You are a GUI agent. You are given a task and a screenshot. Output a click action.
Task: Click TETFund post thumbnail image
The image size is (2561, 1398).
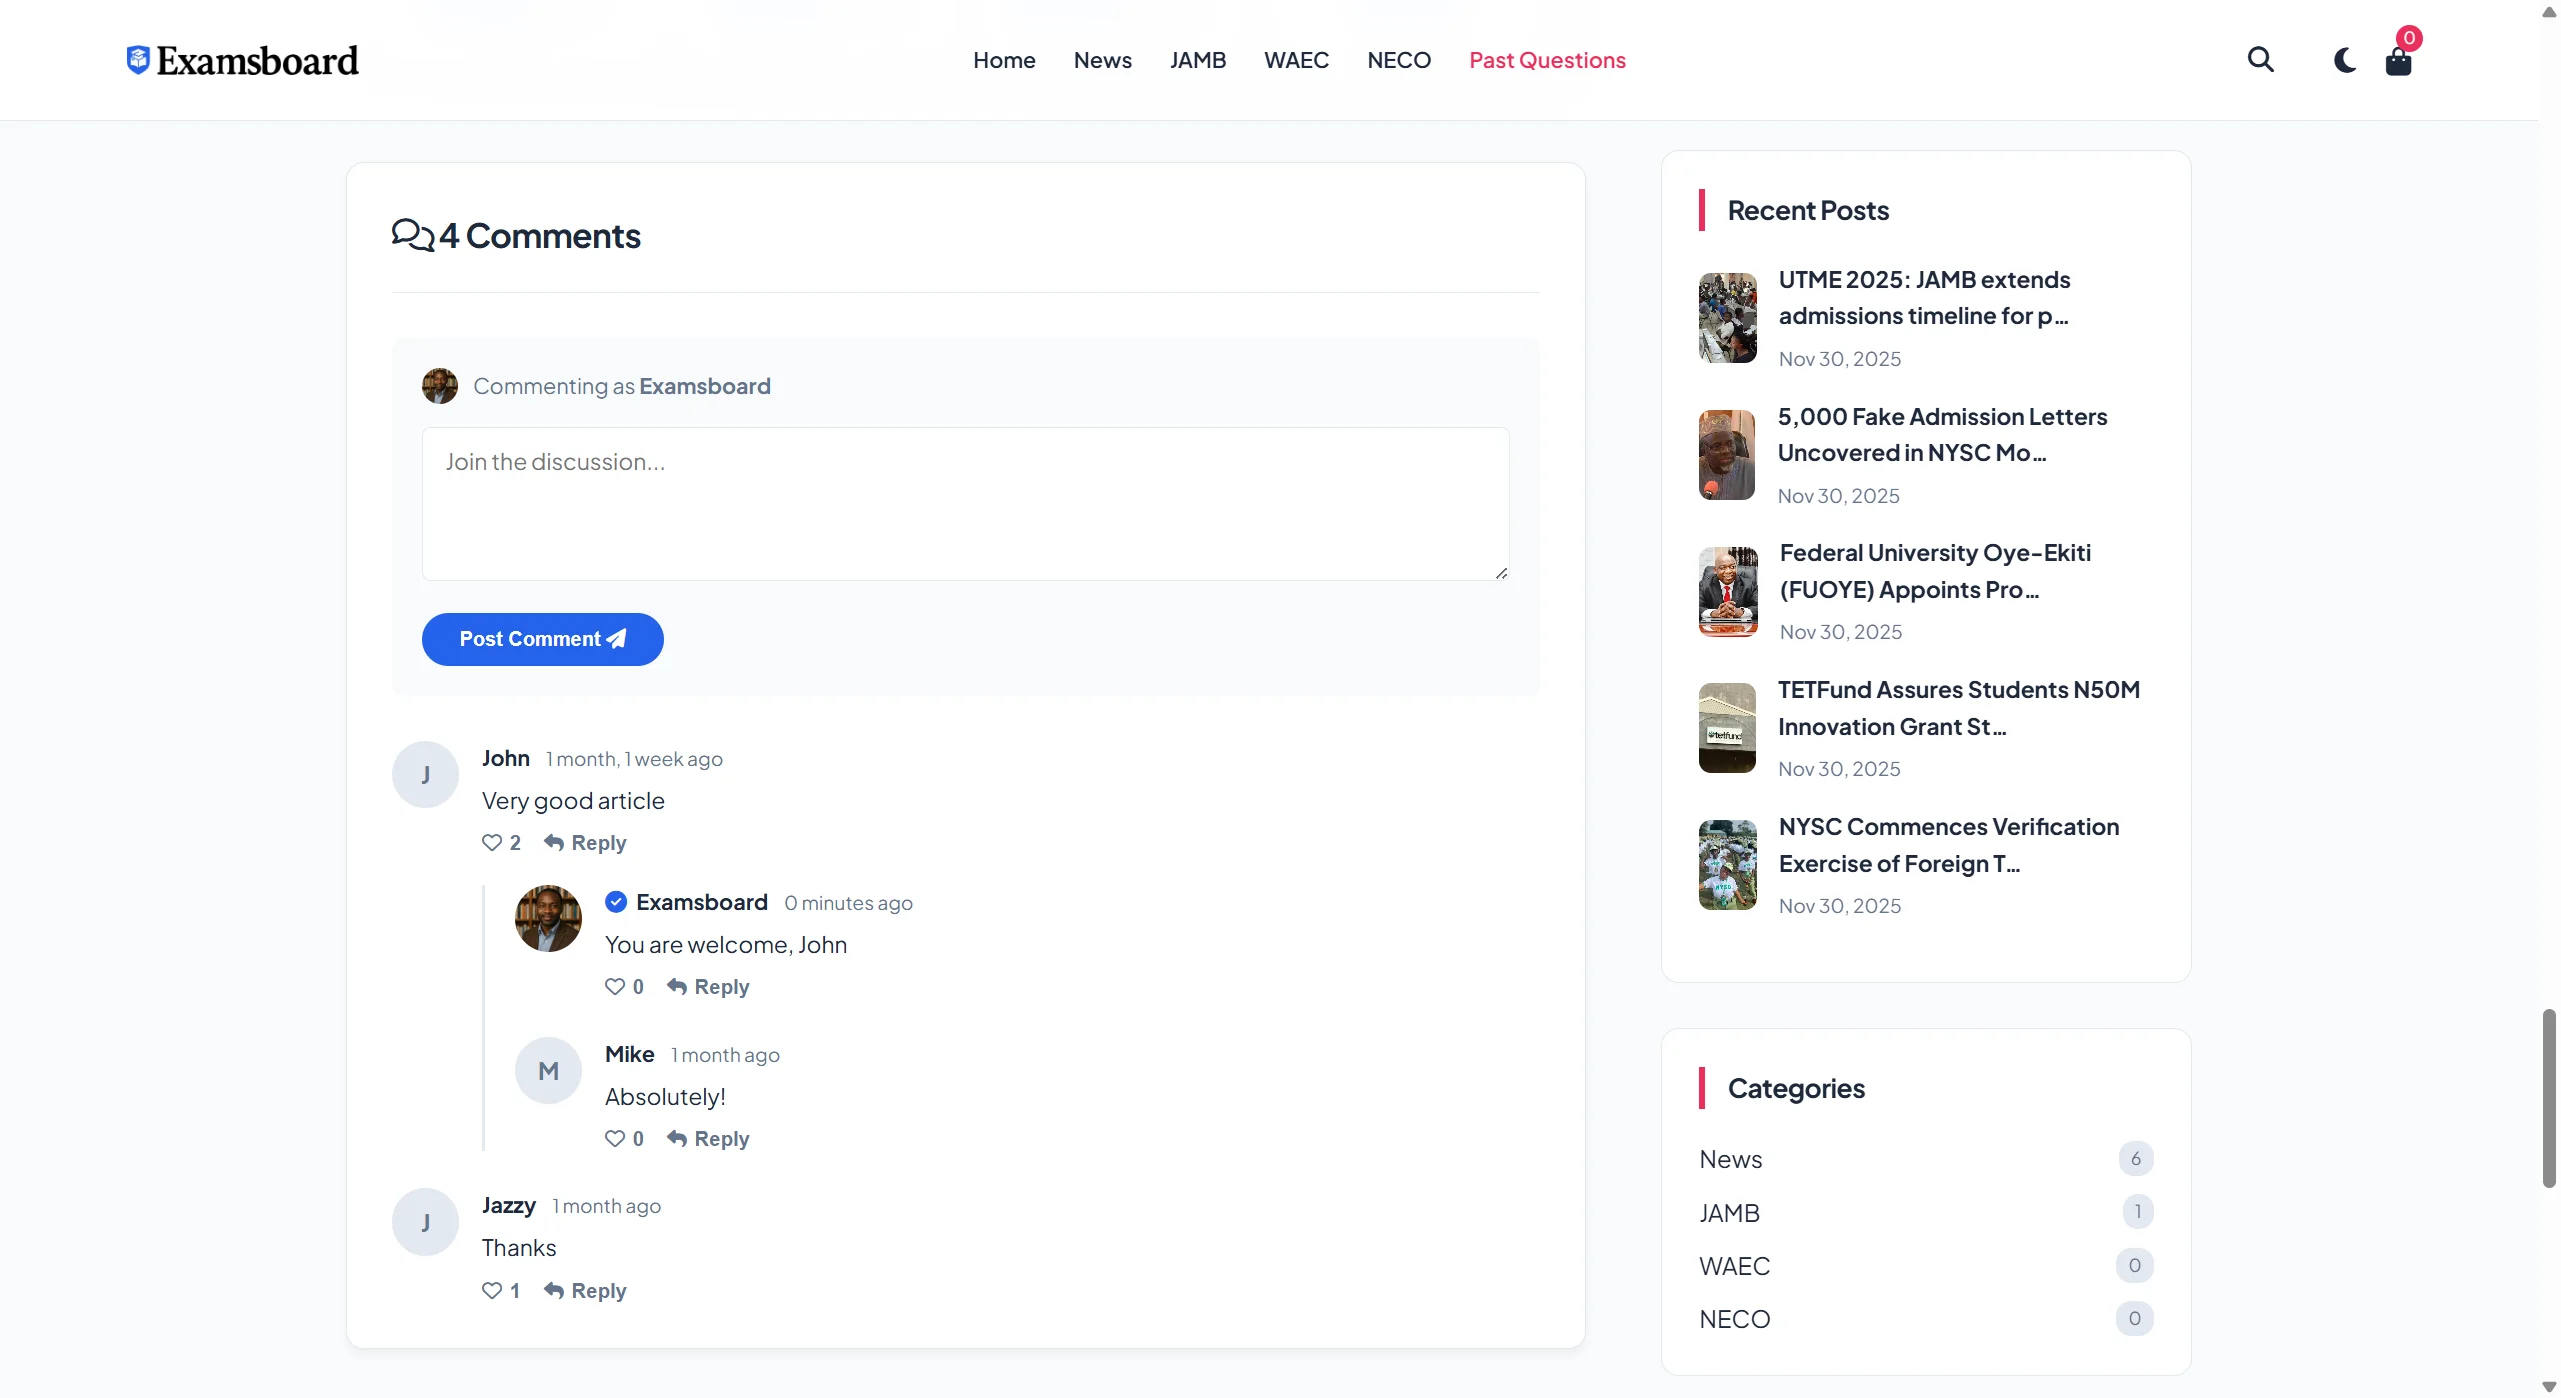point(1727,728)
